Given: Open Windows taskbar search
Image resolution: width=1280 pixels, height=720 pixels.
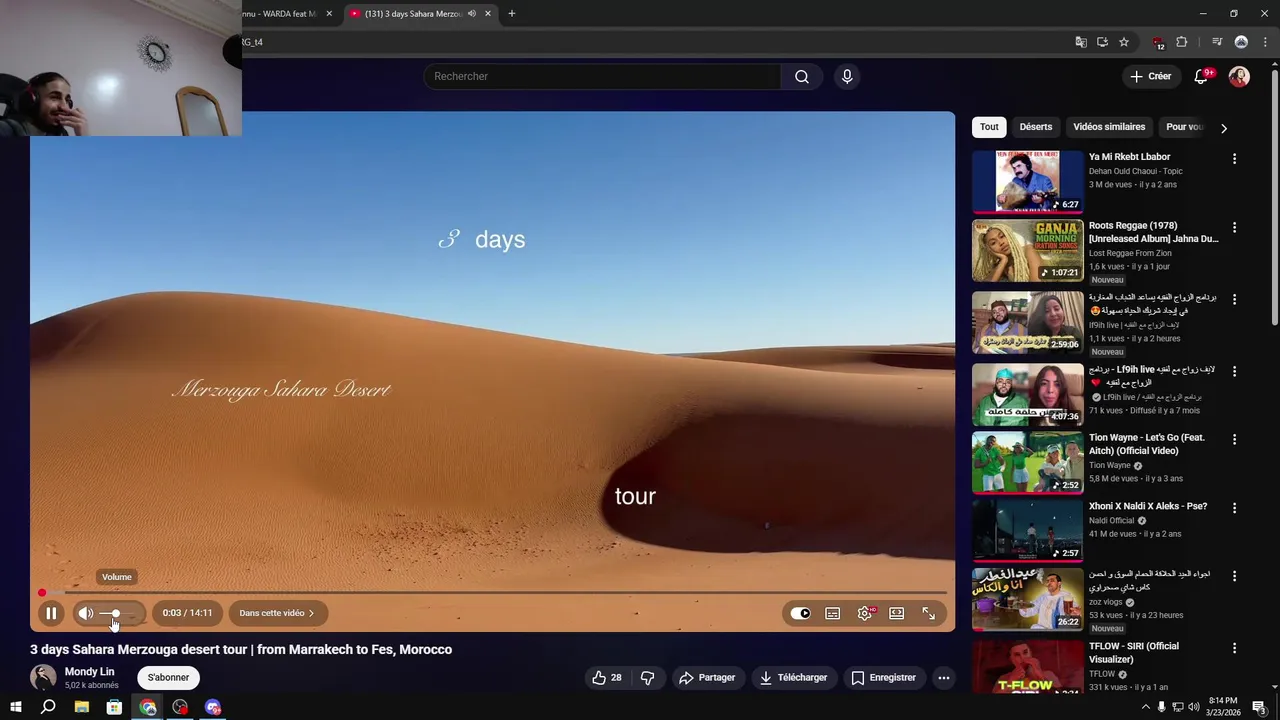Looking at the screenshot, I should tap(48, 707).
